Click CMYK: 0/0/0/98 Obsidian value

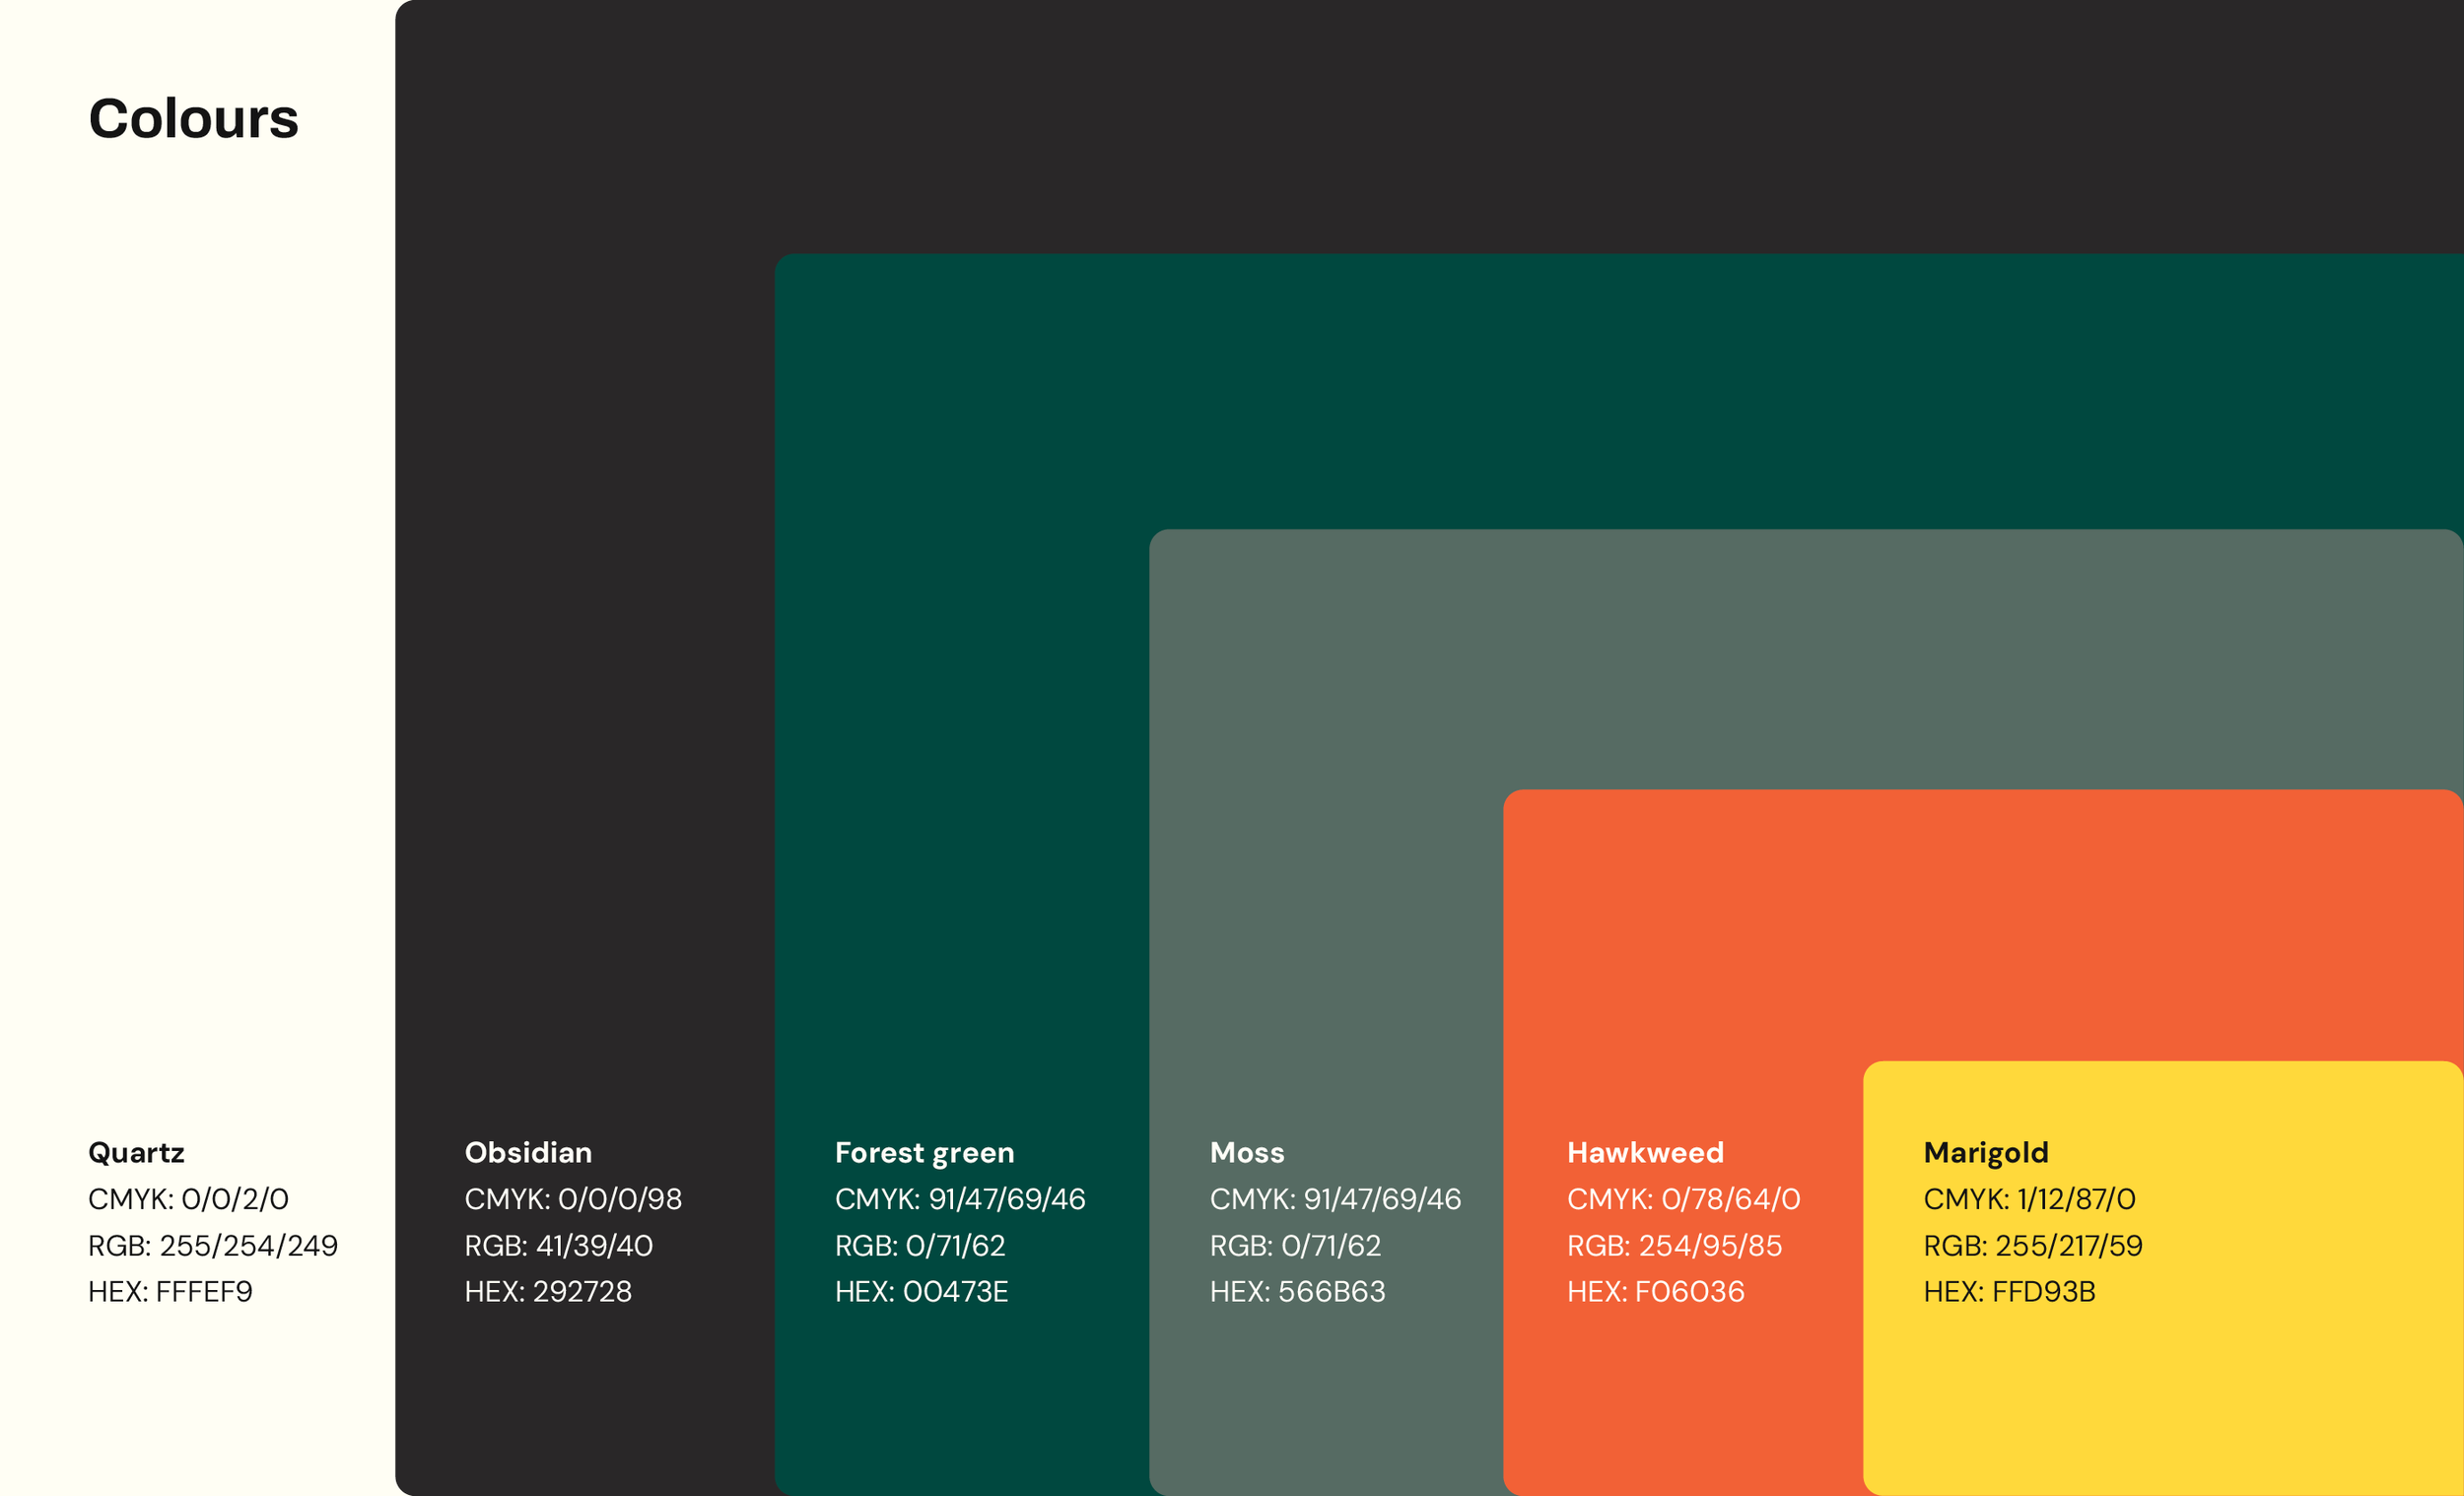tap(573, 1198)
